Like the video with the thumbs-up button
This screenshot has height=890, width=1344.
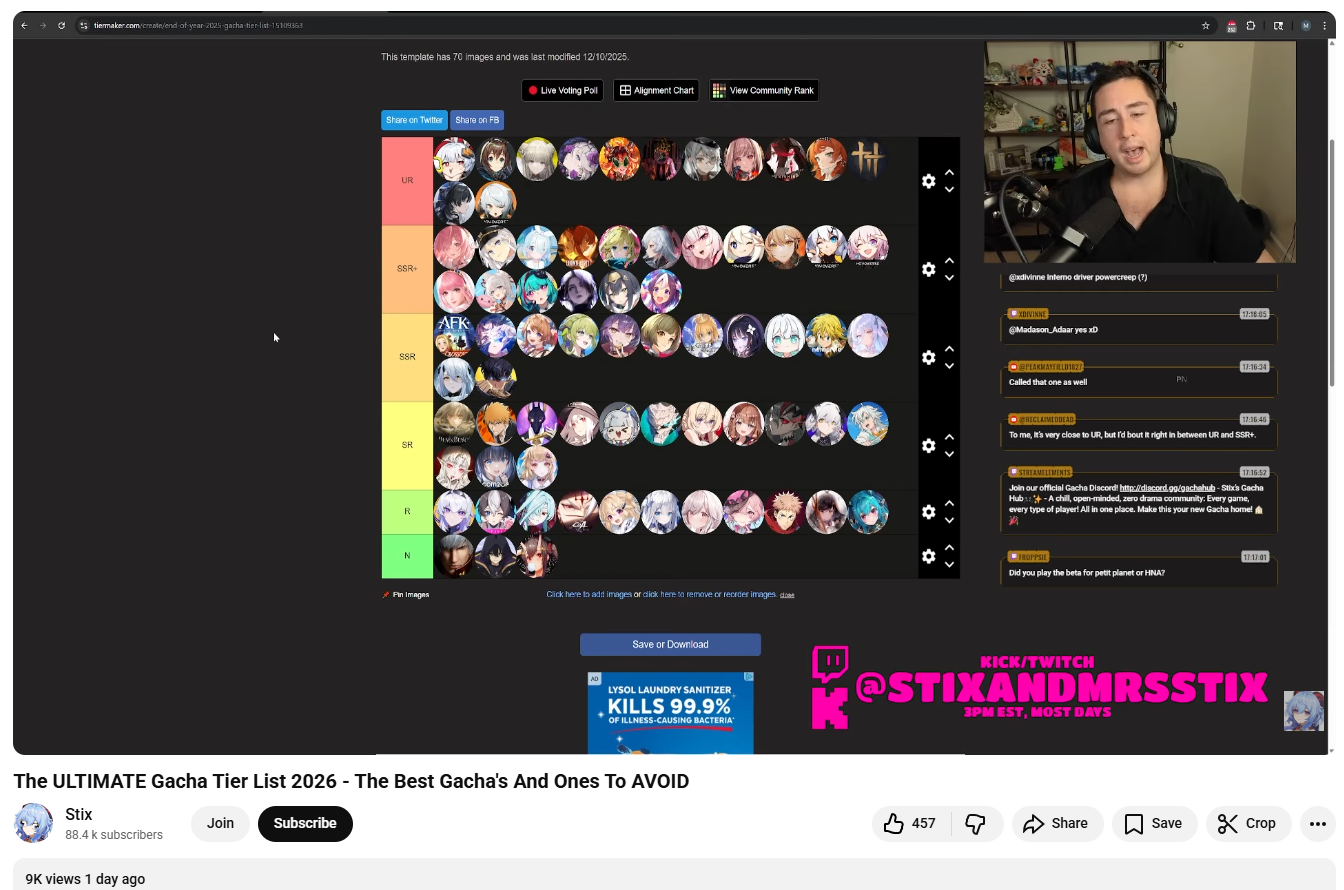point(910,823)
